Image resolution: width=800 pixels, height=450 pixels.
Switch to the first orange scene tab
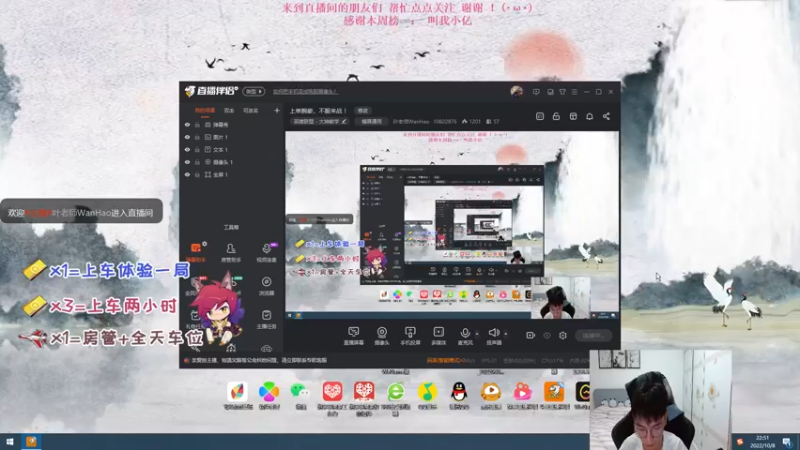pos(205,110)
